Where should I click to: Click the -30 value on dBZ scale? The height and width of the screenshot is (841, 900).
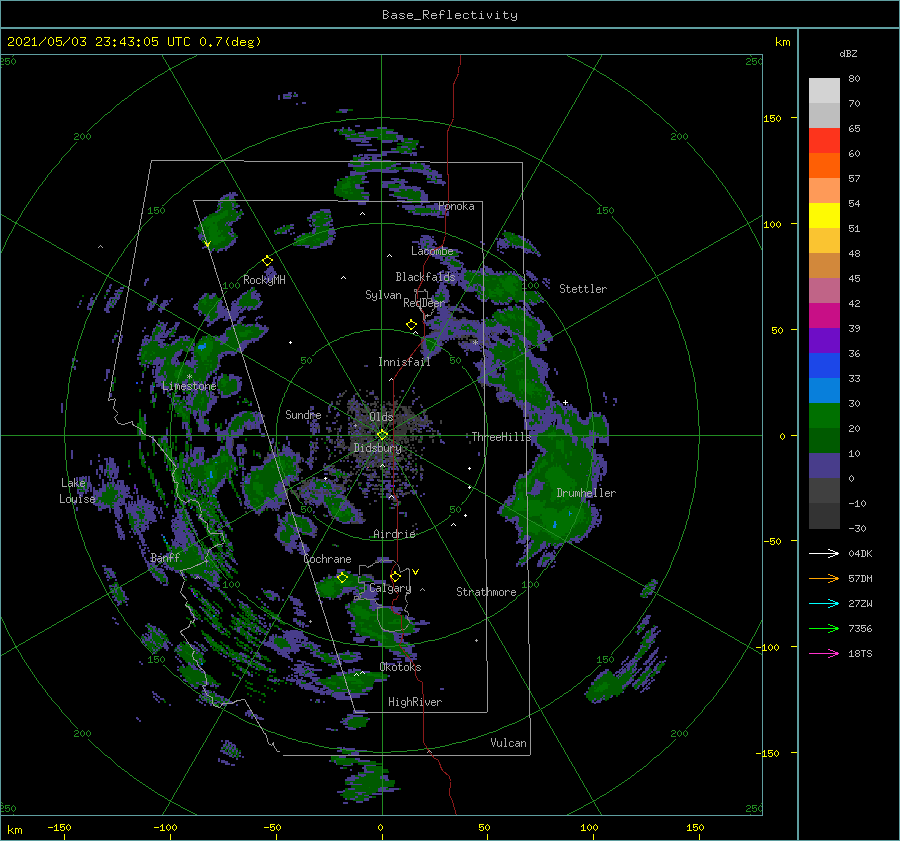(x=857, y=529)
